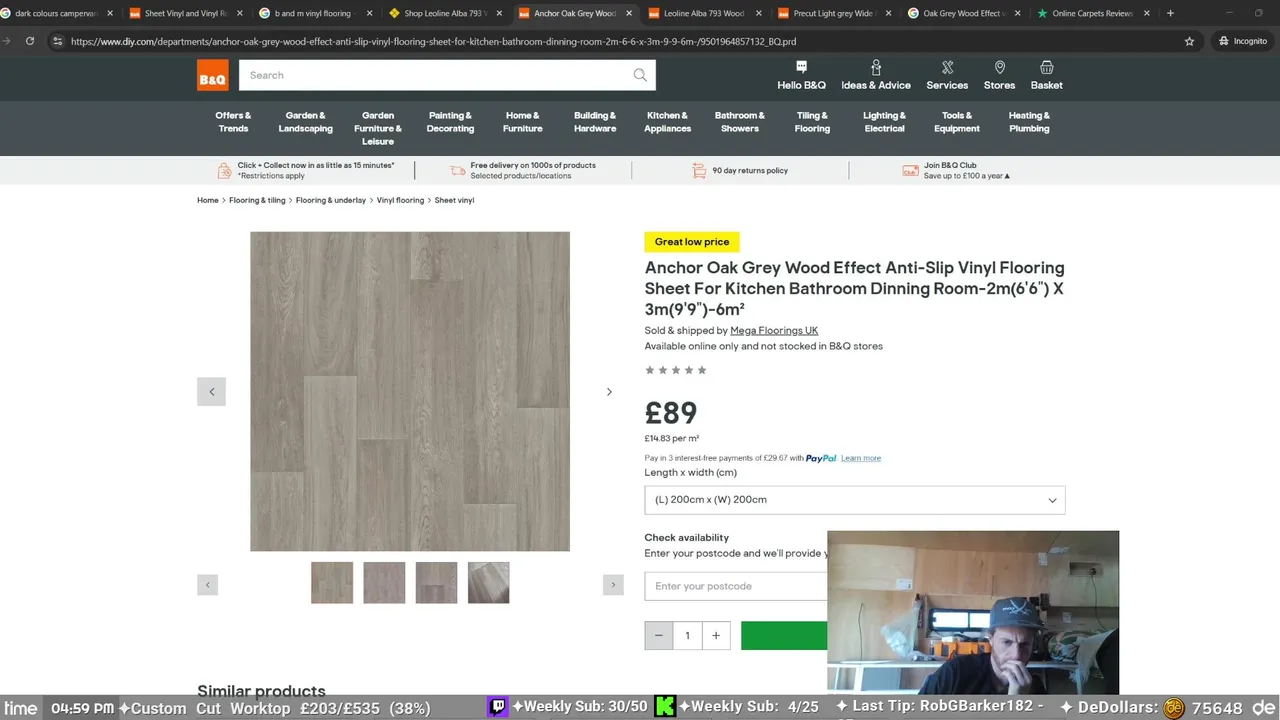Click the free delivery truck icon
Screen dimensions: 1280x720
(x=457, y=171)
